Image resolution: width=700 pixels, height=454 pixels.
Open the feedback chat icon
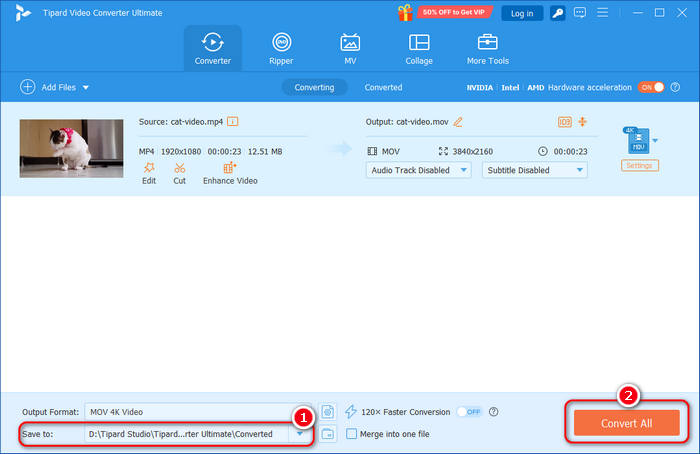pos(579,12)
